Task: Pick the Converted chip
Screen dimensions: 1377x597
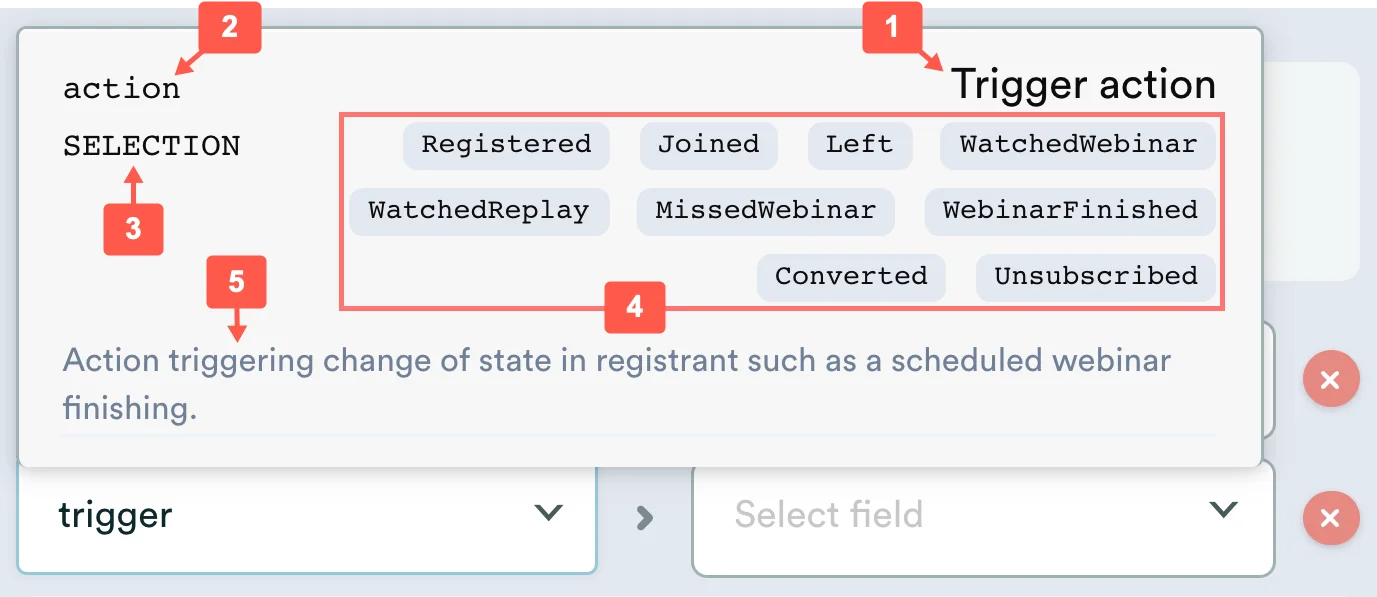Action: [x=851, y=277]
